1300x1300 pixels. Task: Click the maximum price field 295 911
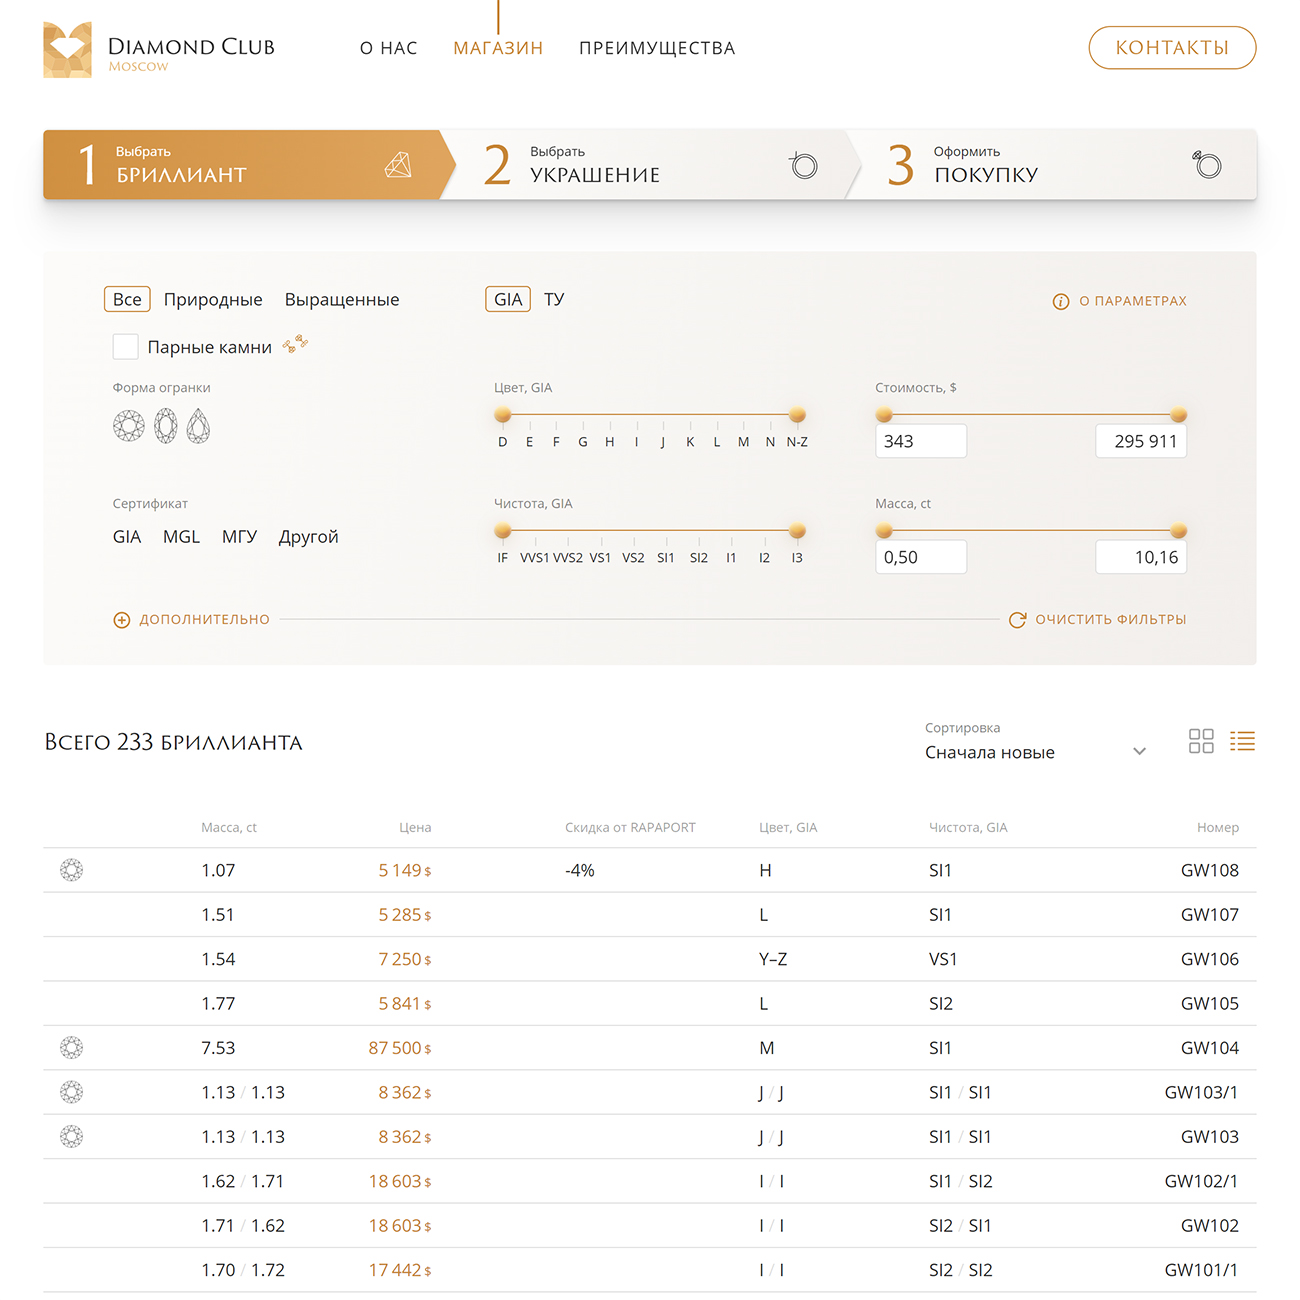tap(1141, 441)
